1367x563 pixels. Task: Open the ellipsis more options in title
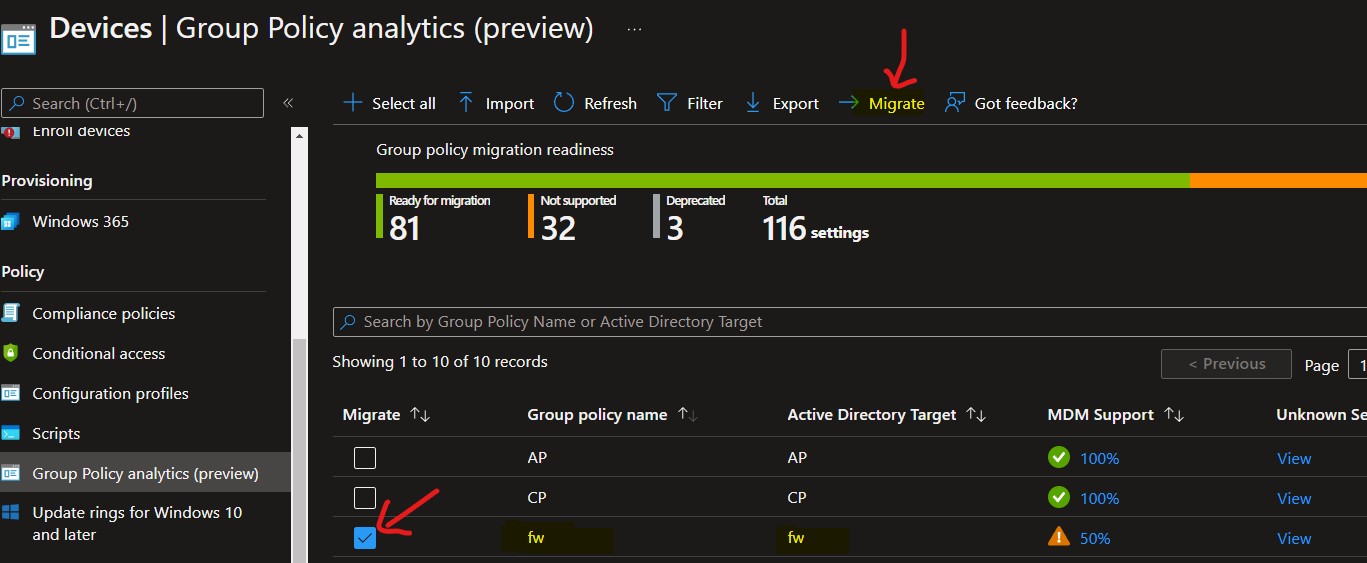pos(634,29)
